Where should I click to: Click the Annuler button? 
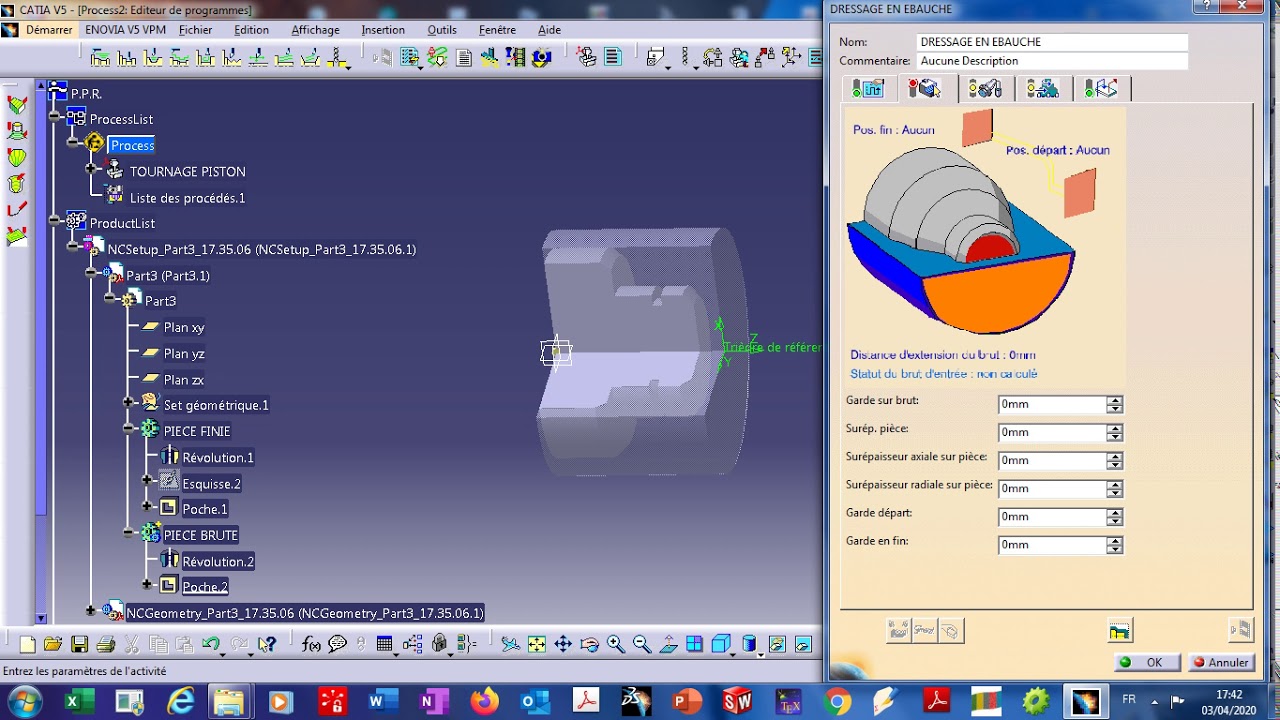pyautogui.click(x=1220, y=662)
